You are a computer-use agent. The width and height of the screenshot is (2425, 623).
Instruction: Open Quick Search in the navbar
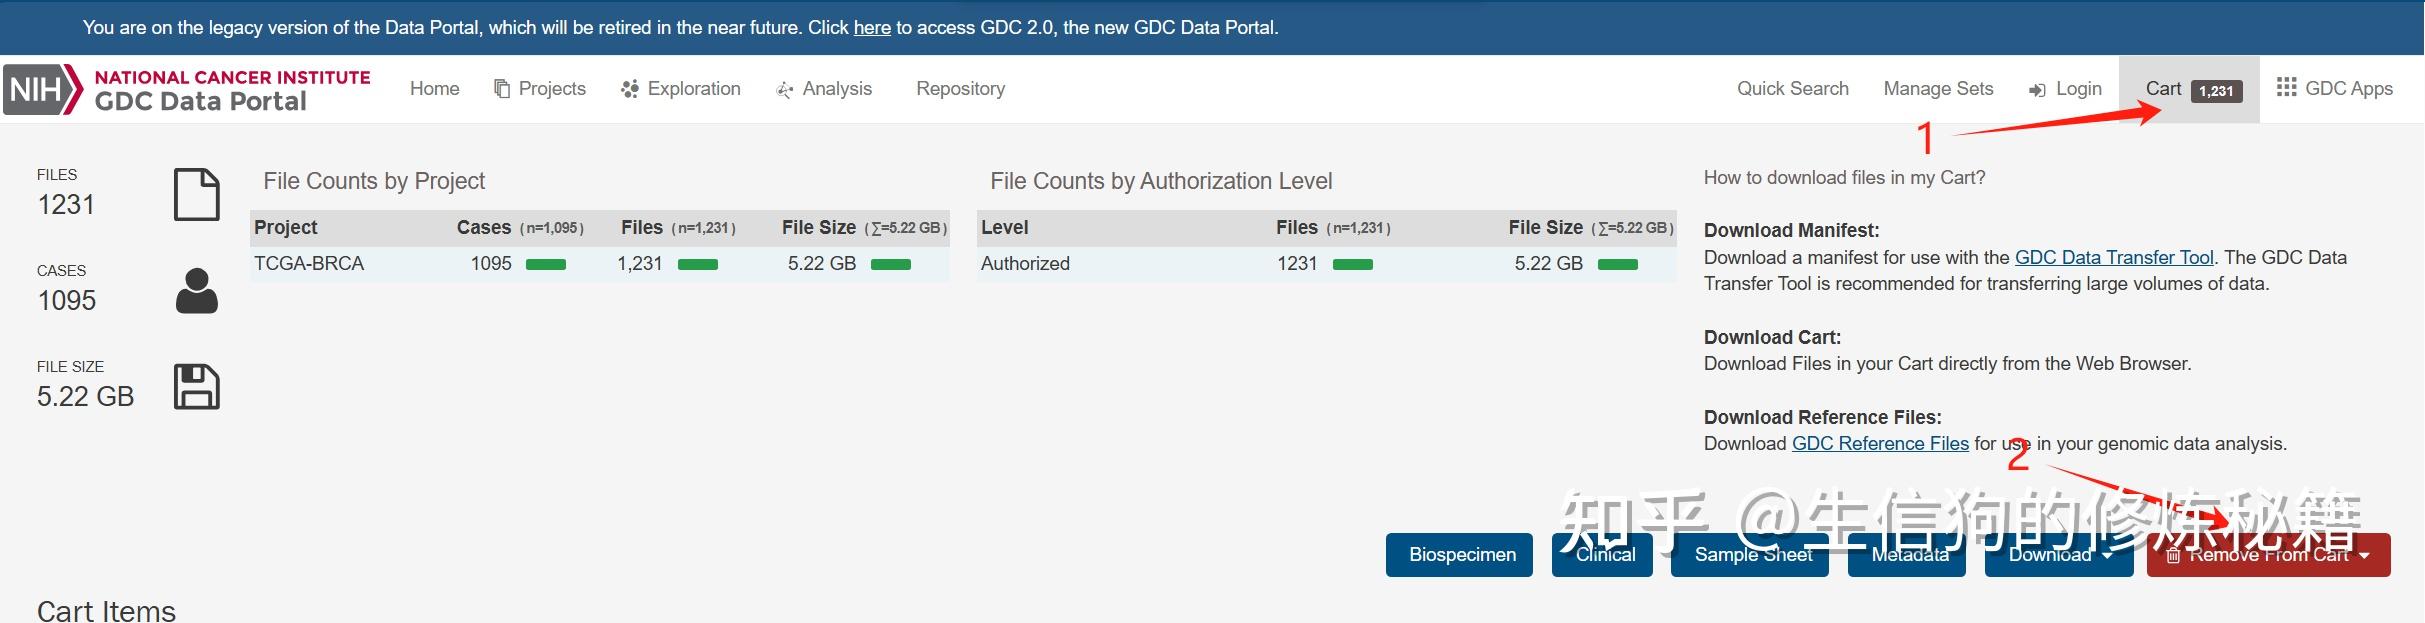pos(1792,89)
